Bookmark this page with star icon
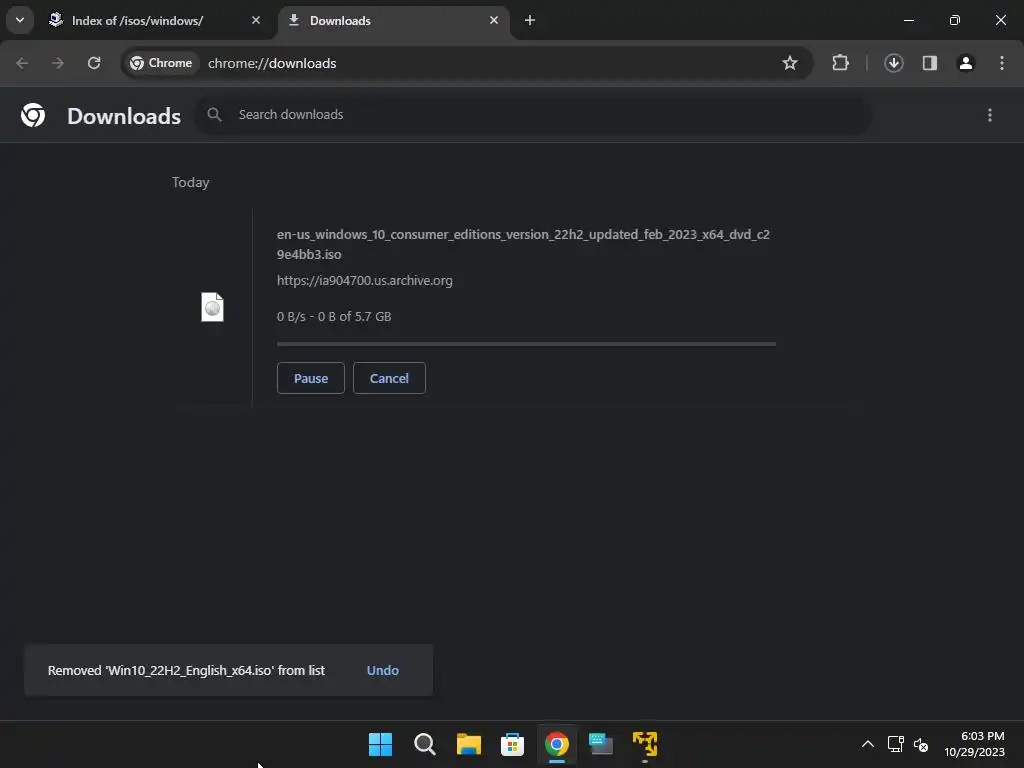The height and width of the screenshot is (768, 1024). click(x=790, y=63)
